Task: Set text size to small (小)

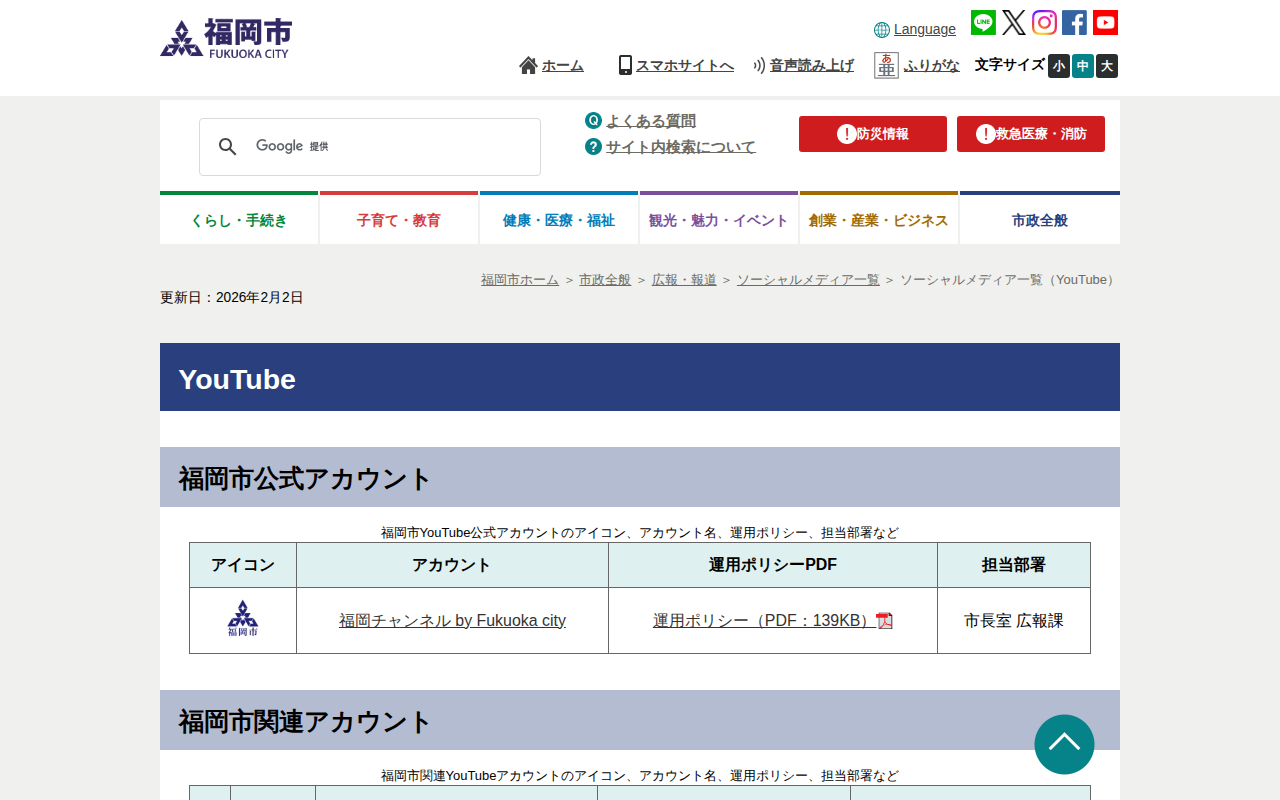Action: 1059,66
